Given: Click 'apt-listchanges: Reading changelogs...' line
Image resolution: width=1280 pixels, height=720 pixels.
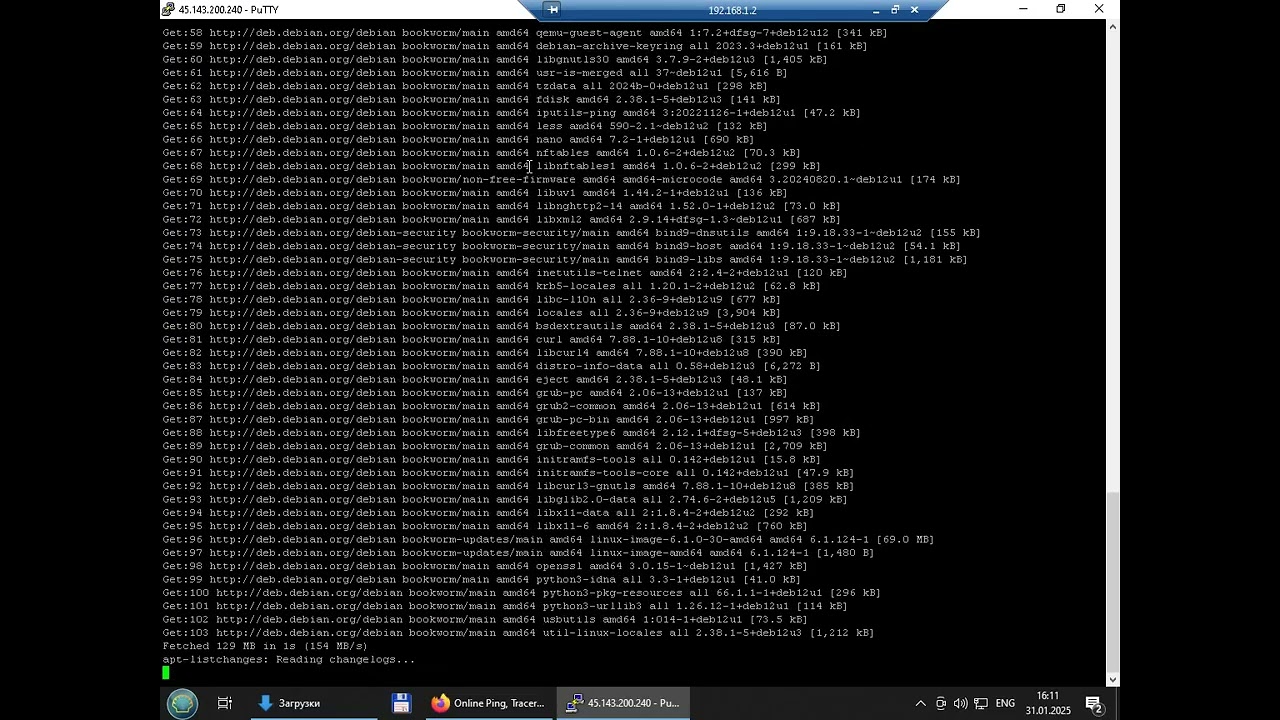Looking at the screenshot, I should pos(289,660).
